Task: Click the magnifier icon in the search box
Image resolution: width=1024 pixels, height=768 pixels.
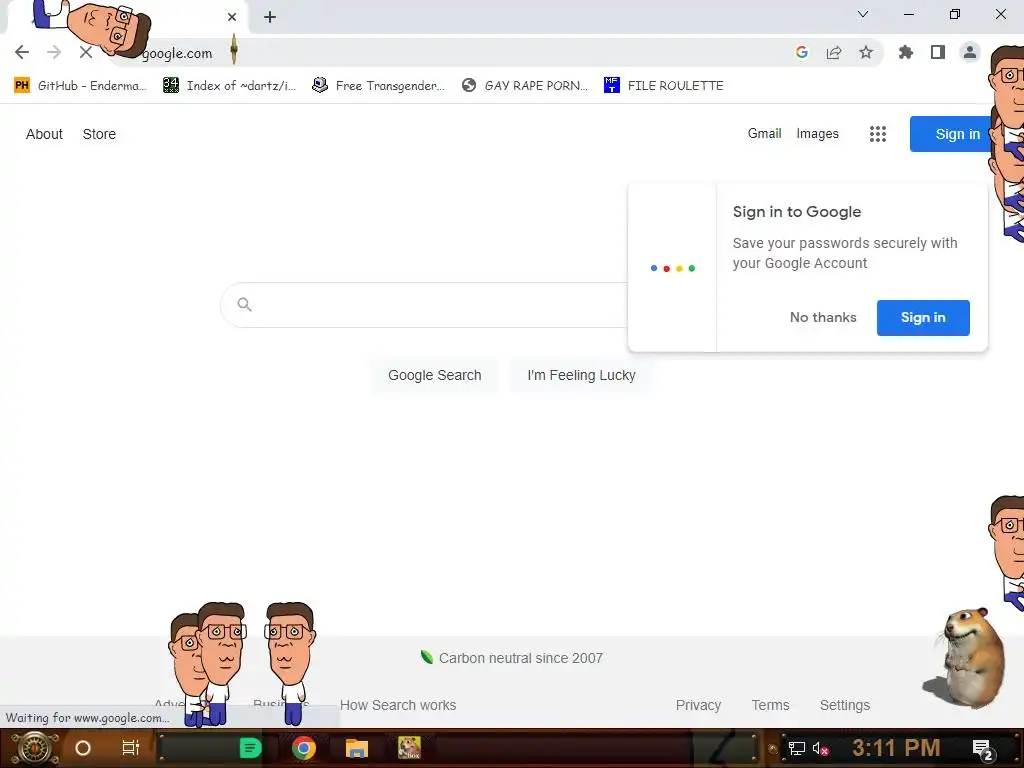Action: (244, 304)
